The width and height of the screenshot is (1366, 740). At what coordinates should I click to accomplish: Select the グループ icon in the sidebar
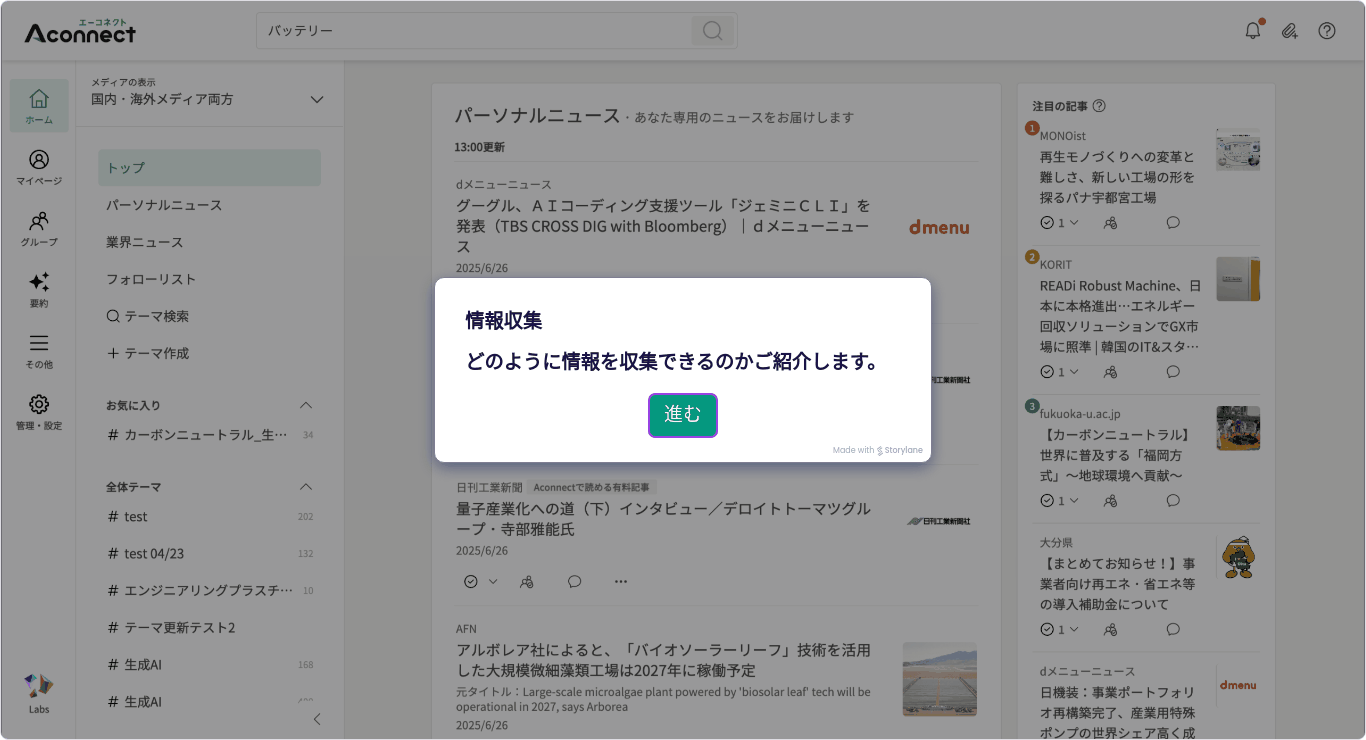[x=38, y=228]
